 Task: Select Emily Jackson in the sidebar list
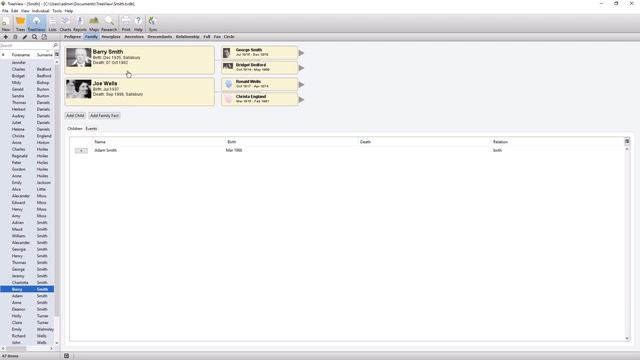point(27,182)
